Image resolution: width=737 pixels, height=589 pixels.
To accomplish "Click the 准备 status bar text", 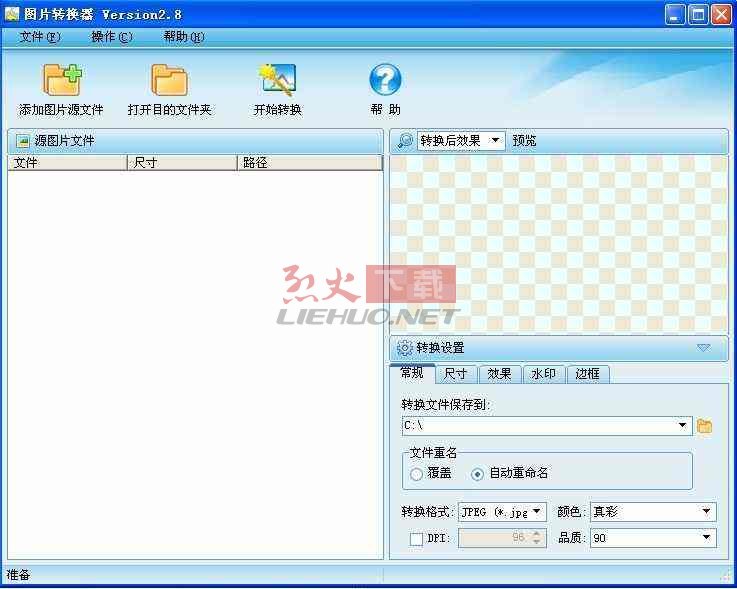I will coord(18,574).
